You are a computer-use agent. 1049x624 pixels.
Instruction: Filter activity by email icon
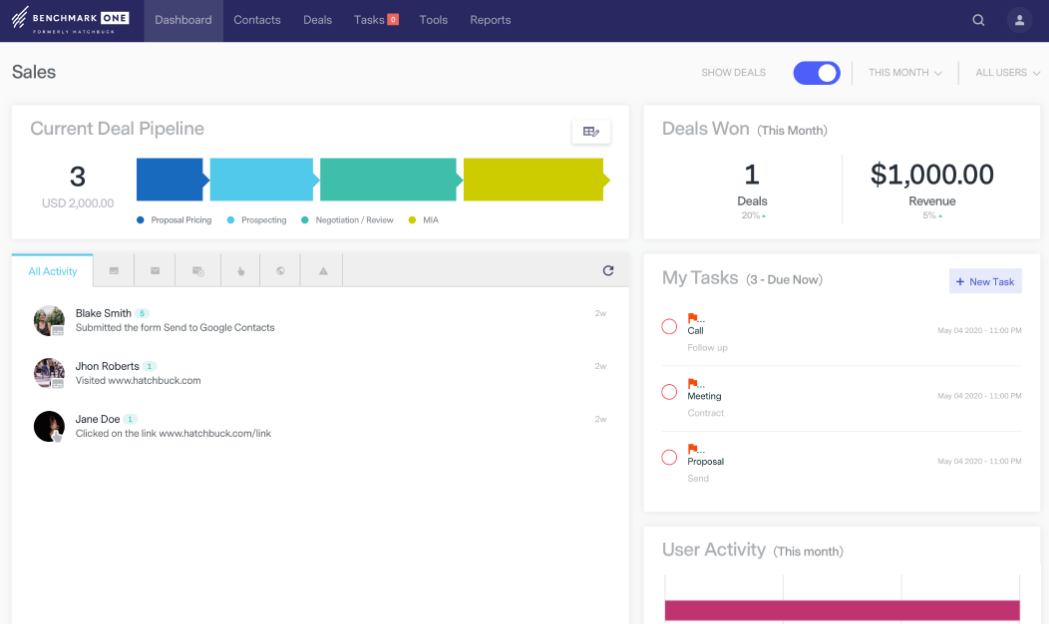(x=155, y=271)
